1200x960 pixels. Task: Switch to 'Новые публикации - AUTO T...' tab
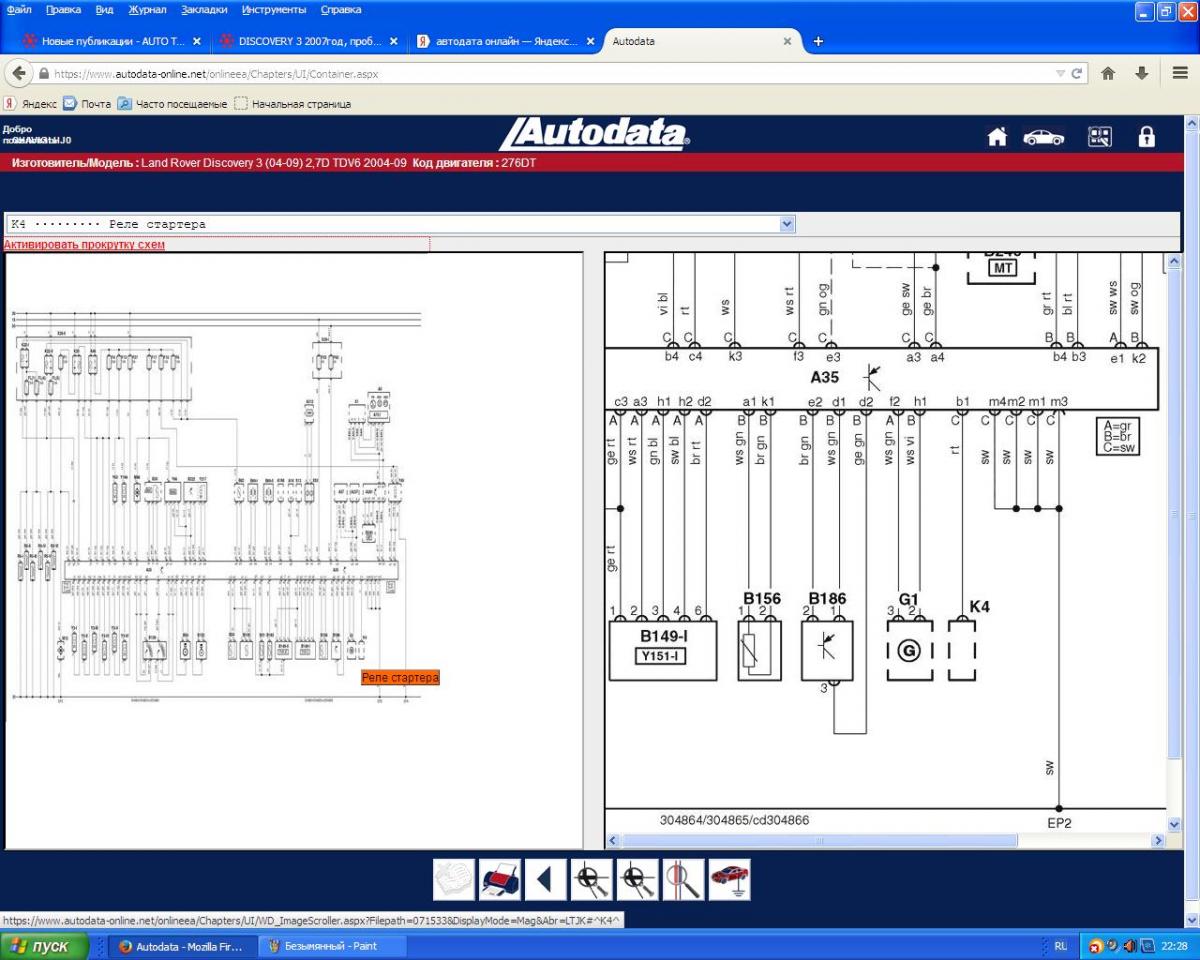tap(111, 41)
